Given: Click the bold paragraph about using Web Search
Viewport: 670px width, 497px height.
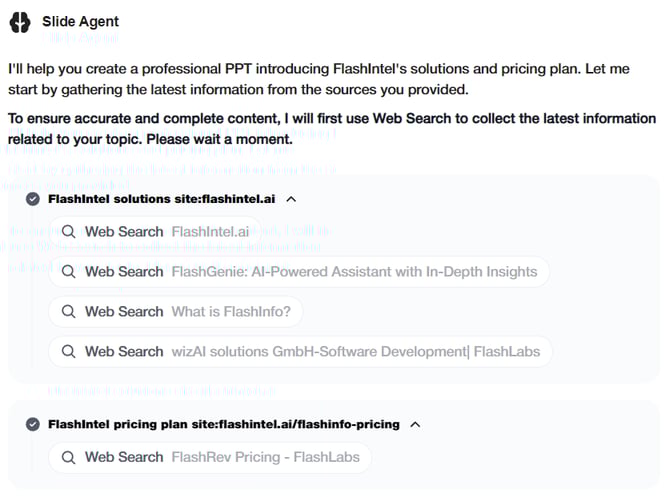Looking at the screenshot, I should [333, 128].
